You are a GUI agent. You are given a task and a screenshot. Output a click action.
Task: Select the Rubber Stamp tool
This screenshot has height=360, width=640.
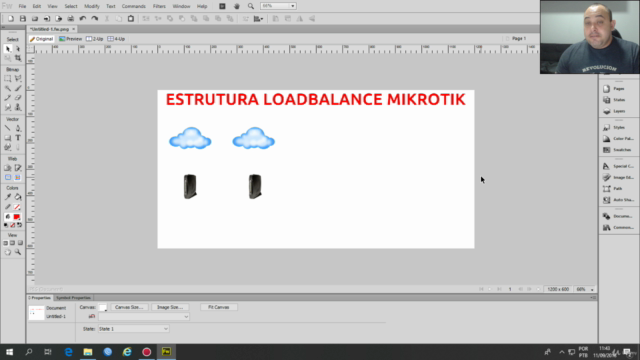pos(18,107)
